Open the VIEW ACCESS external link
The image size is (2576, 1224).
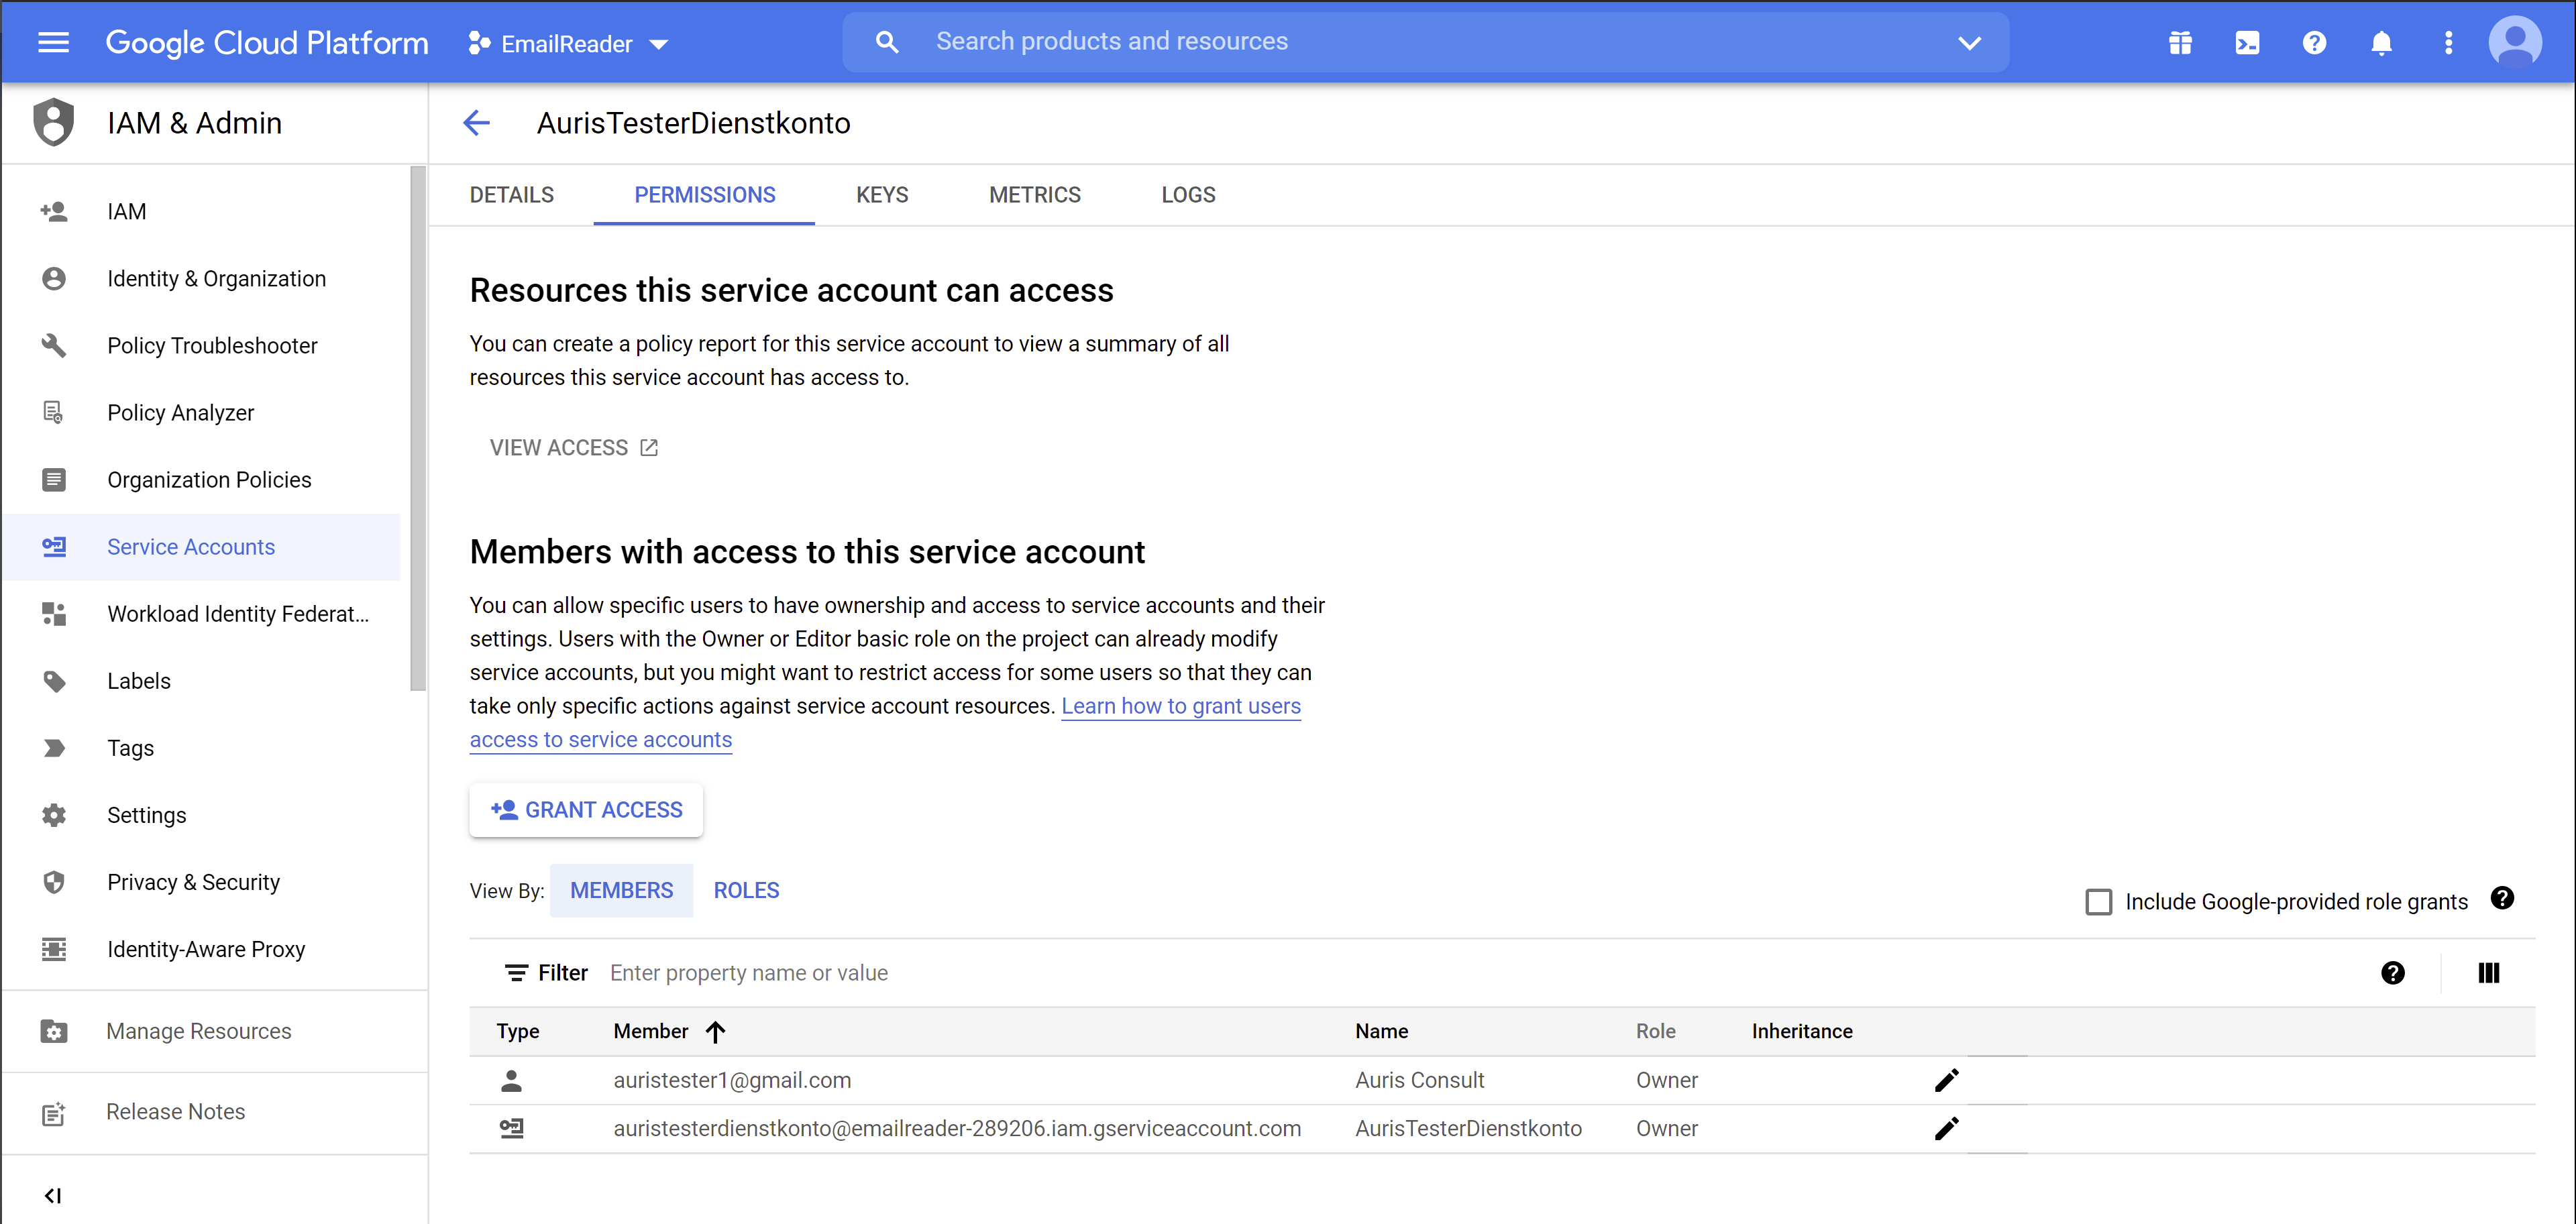click(x=574, y=448)
